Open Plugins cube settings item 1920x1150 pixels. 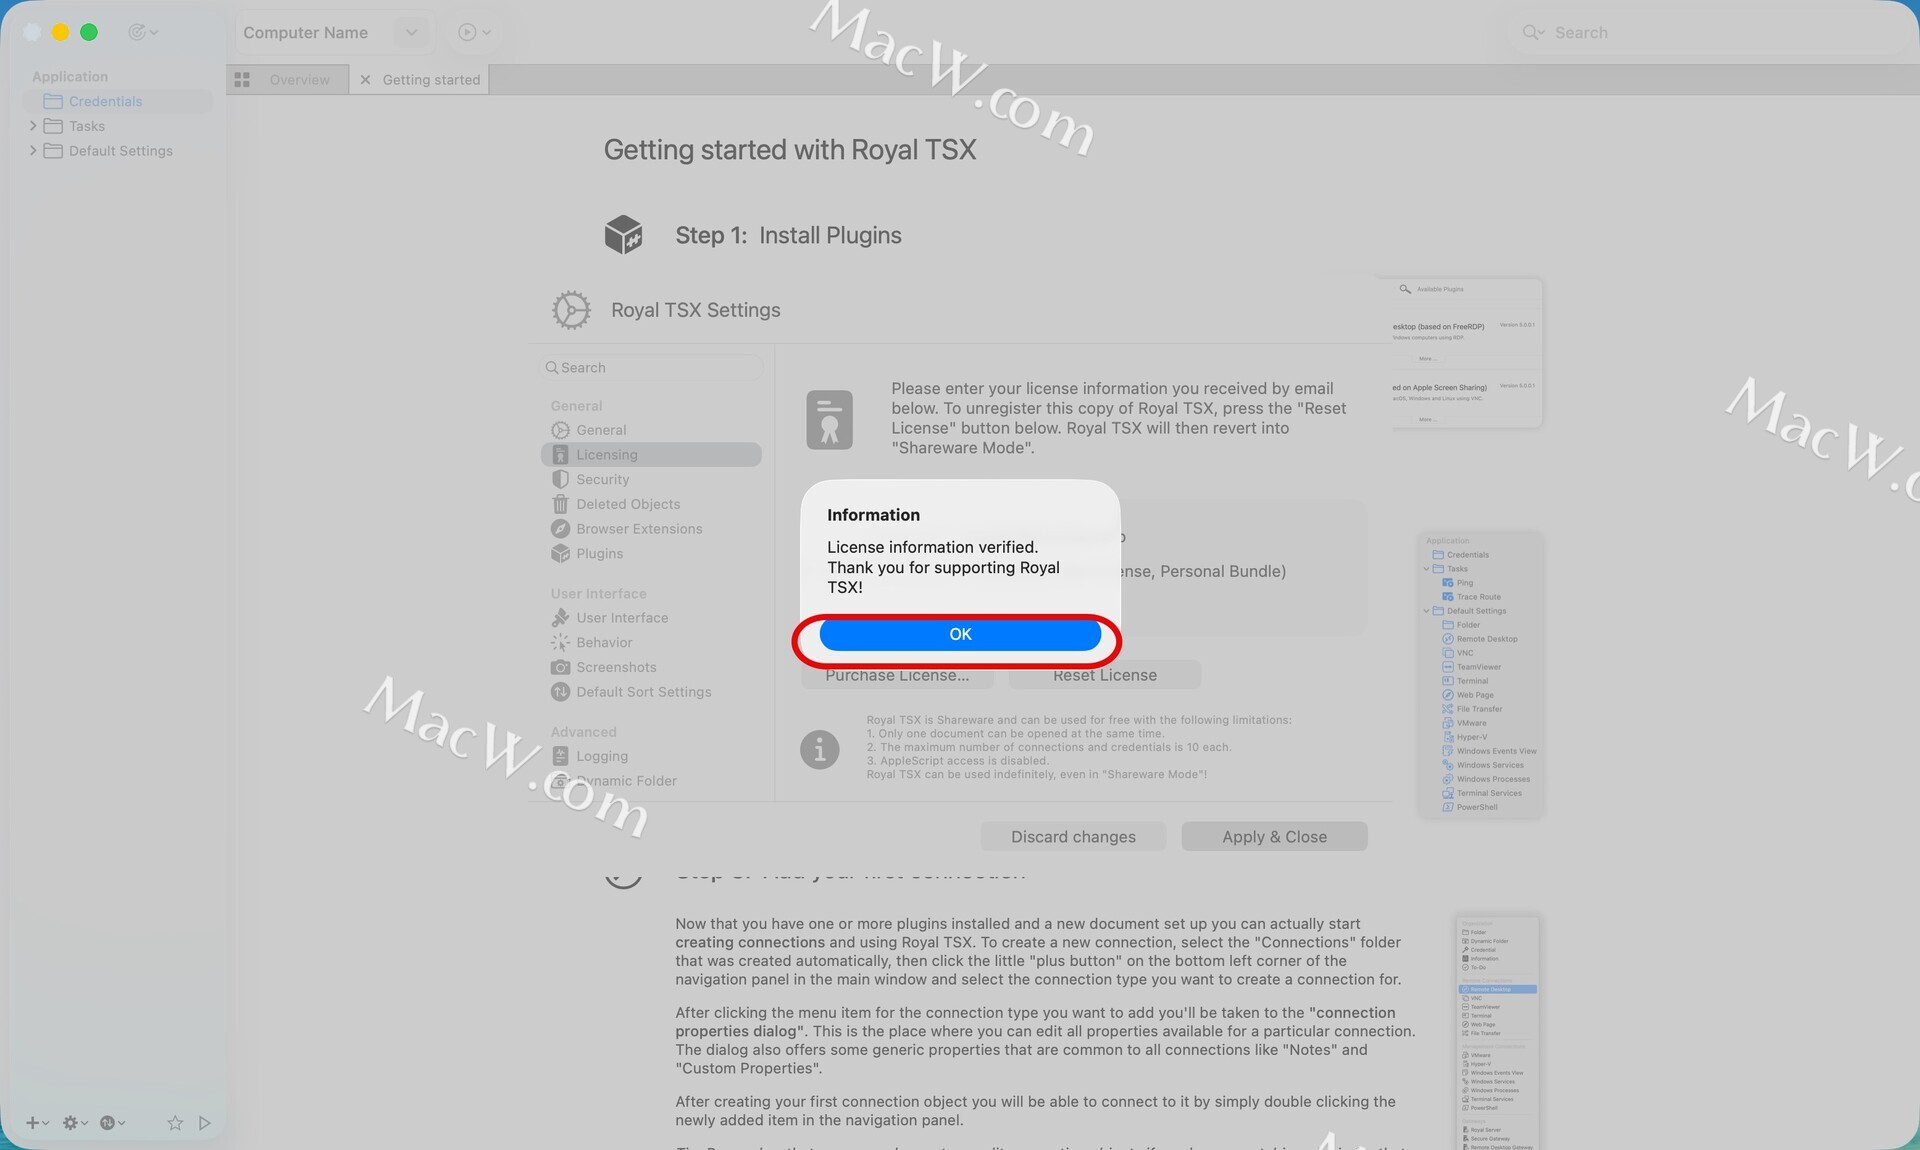click(599, 554)
